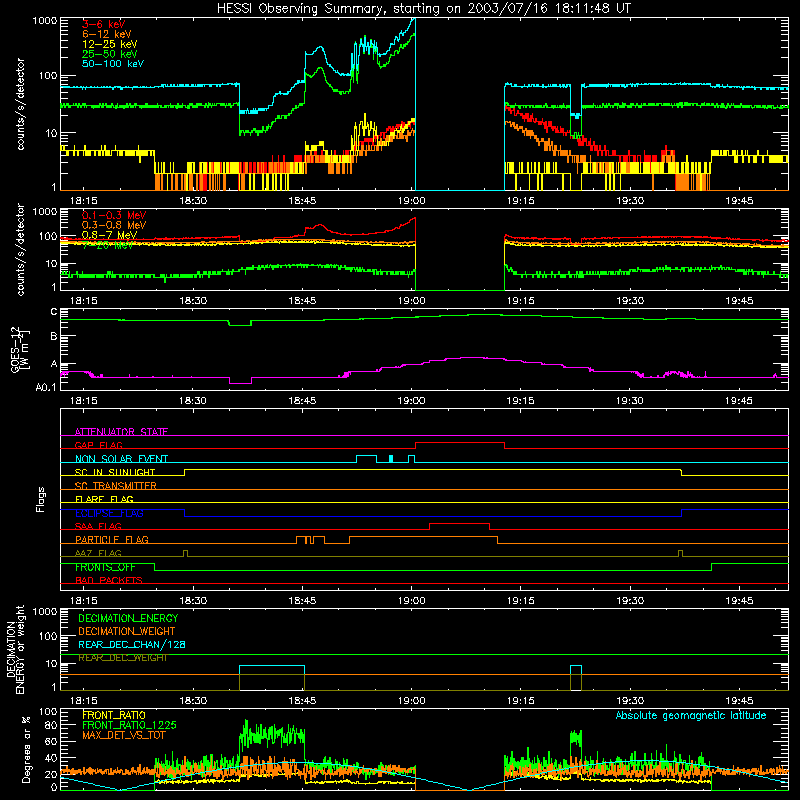Viewport: 800px width, 800px height.
Task: Select the MAX_DET_VS_TOT legend label
Action: pyautogui.click(x=123, y=735)
